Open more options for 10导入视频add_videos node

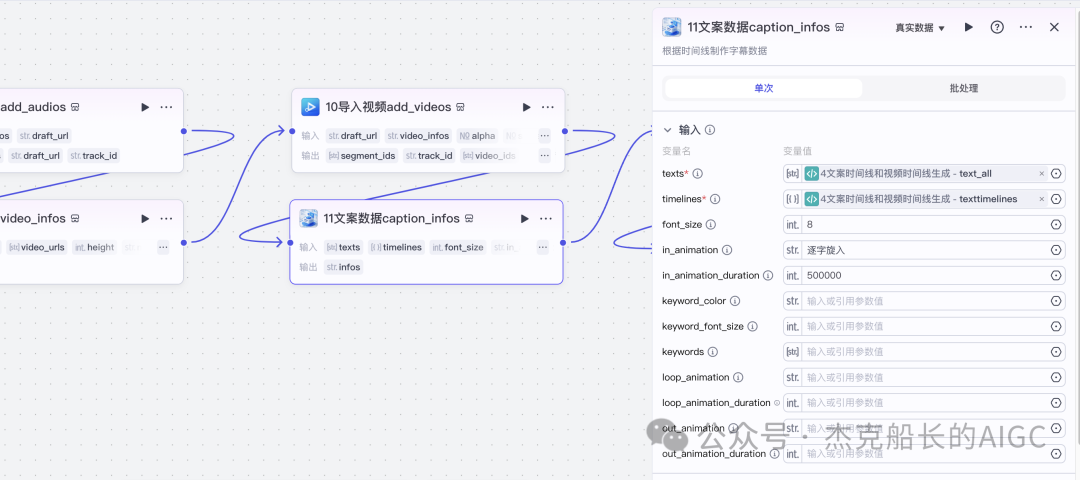pos(548,107)
